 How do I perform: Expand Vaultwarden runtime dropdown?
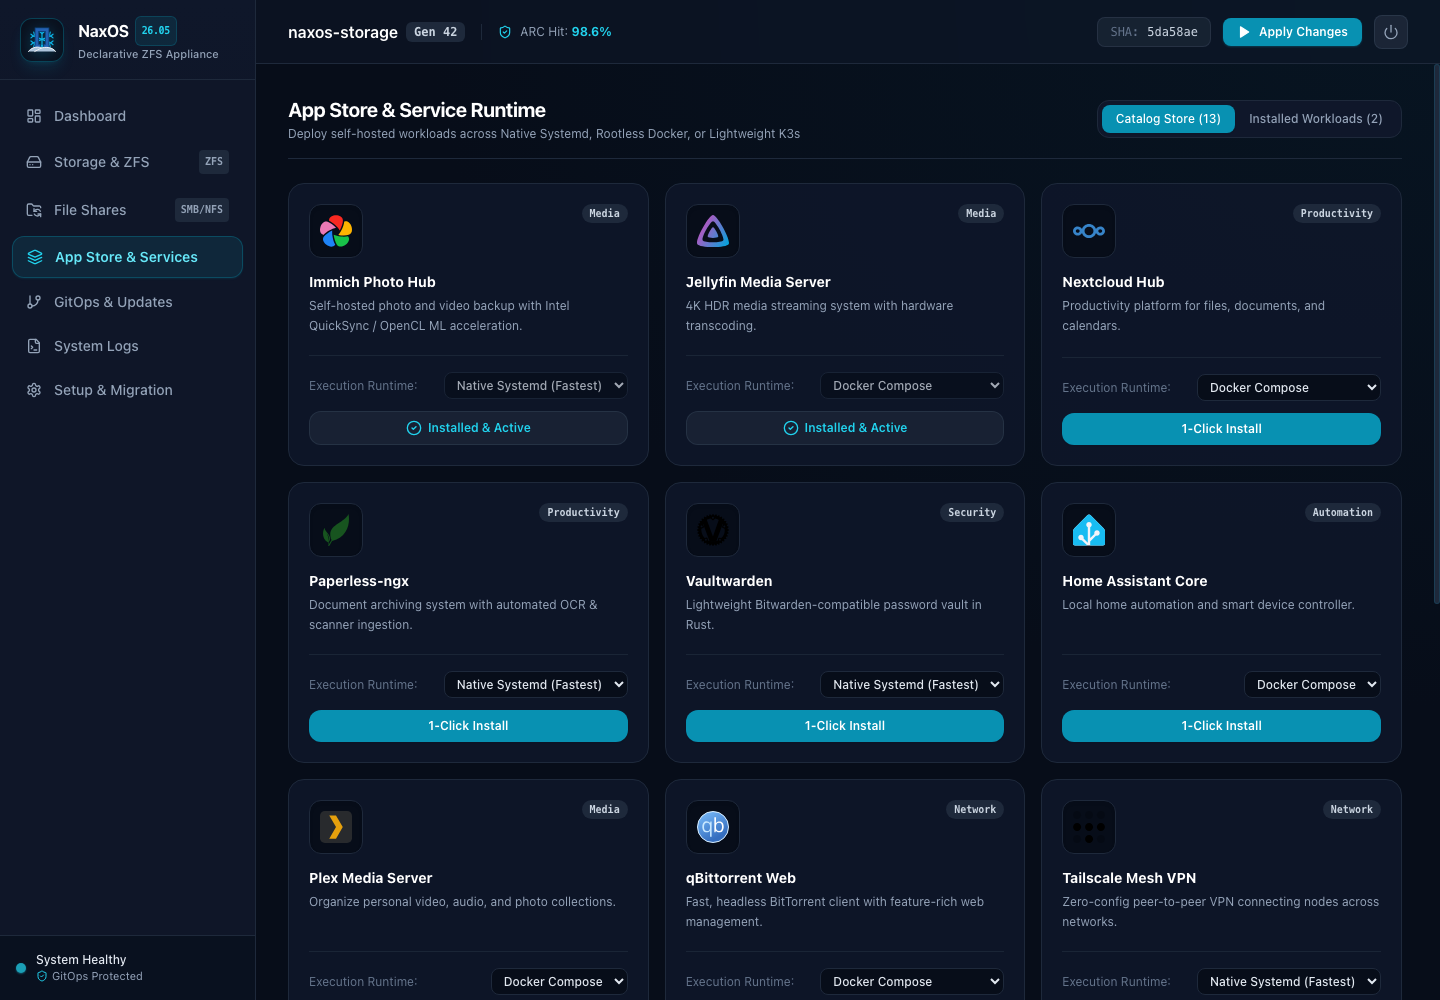click(912, 685)
